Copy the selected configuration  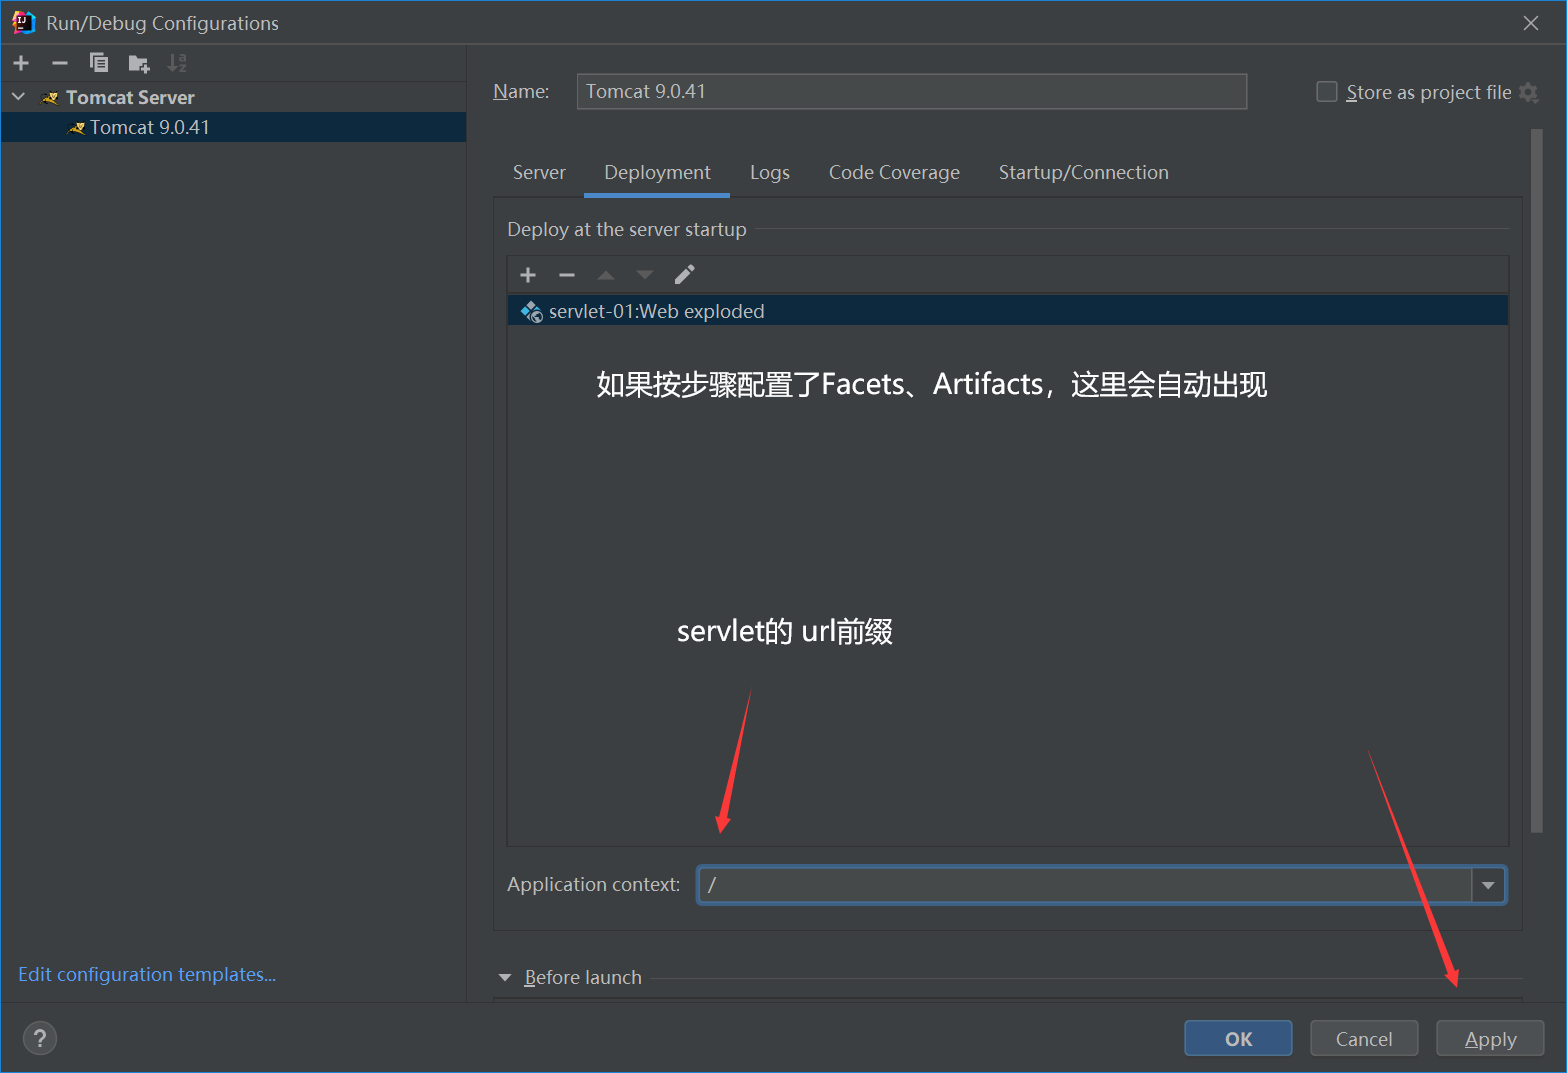pyautogui.click(x=99, y=63)
